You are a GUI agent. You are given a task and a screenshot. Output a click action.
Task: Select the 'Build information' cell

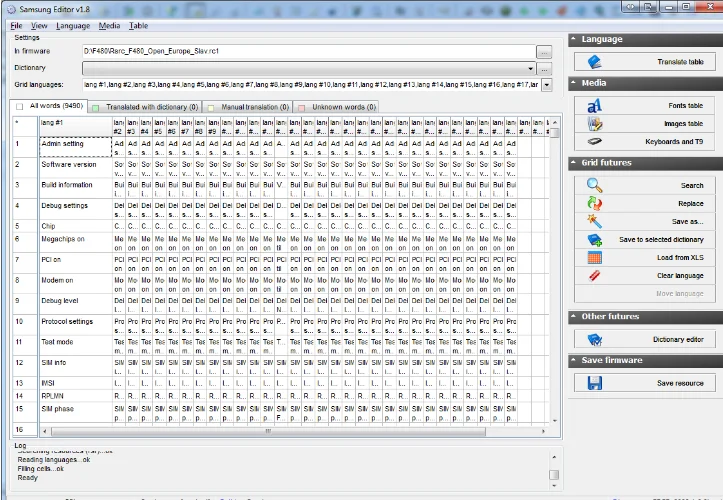(x=76, y=188)
